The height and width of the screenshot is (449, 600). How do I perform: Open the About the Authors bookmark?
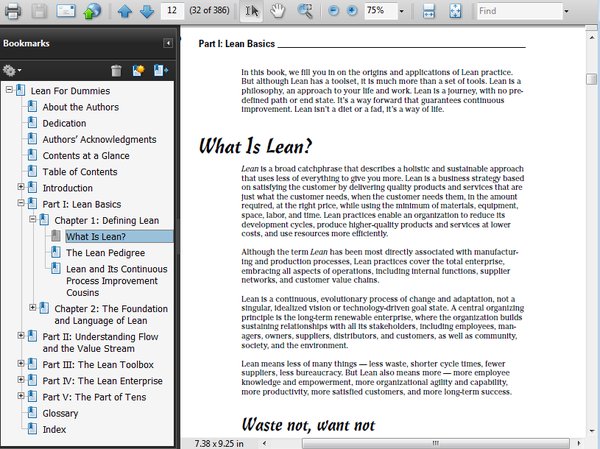pyautogui.click(x=80, y=107)
